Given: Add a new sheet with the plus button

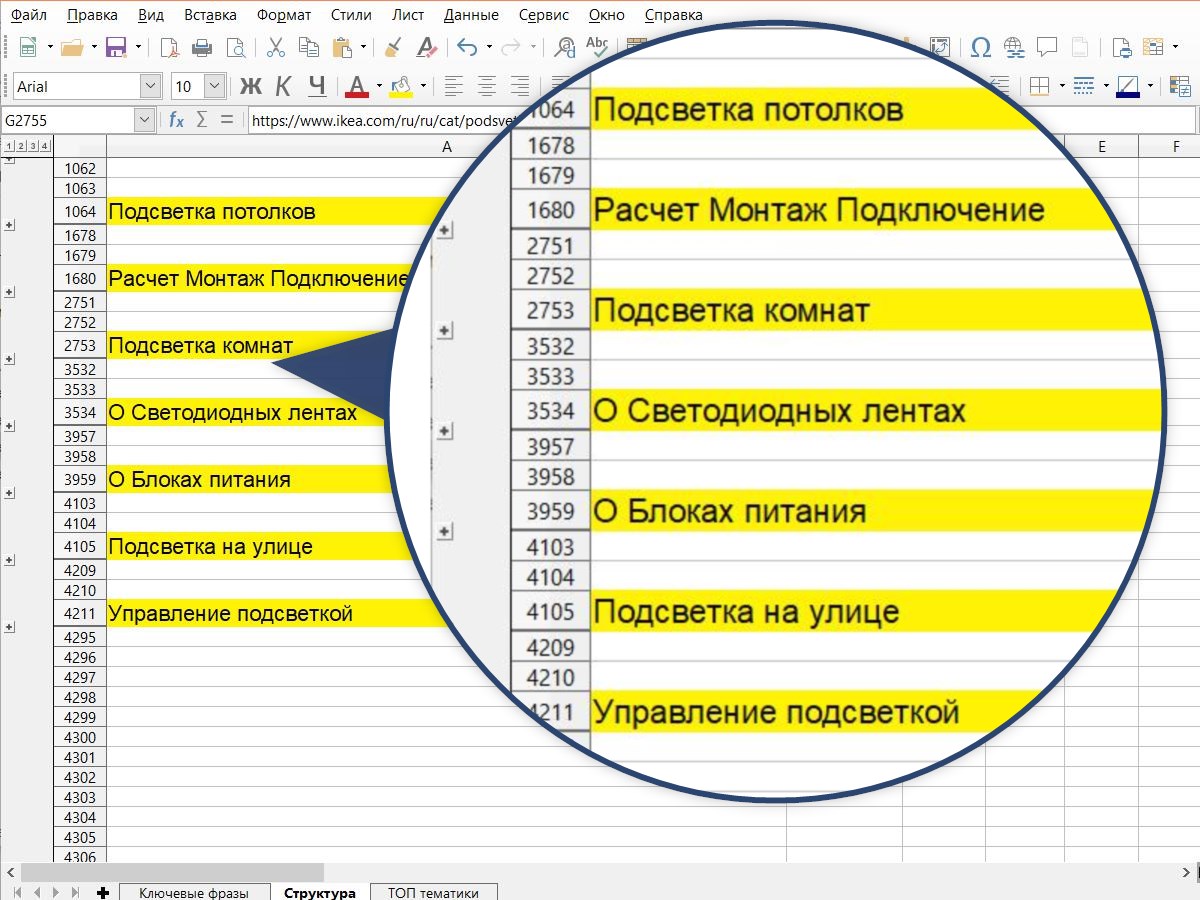Looking at the screenshot, I should pyautogui.click(x=102, y=892).
